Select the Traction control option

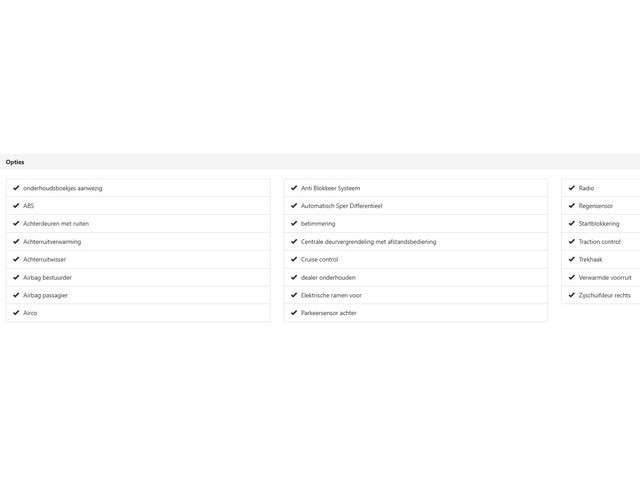coord(601,242)
